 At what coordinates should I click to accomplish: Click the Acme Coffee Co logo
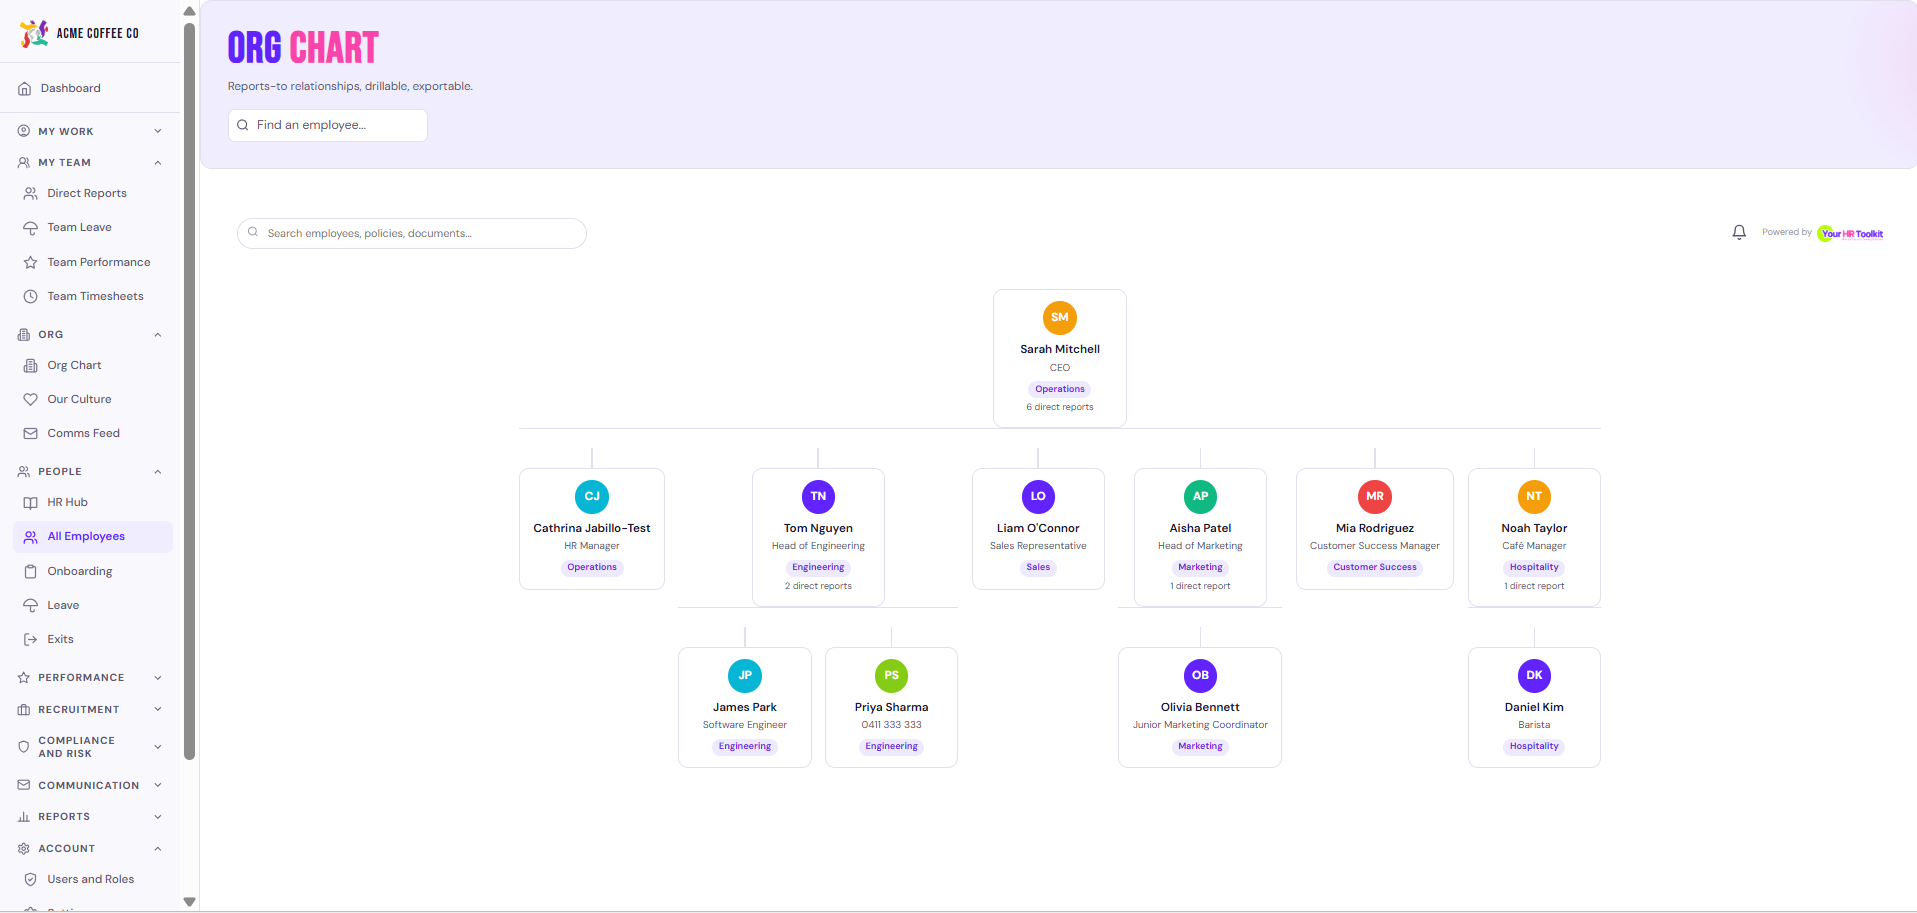(79, 33)
